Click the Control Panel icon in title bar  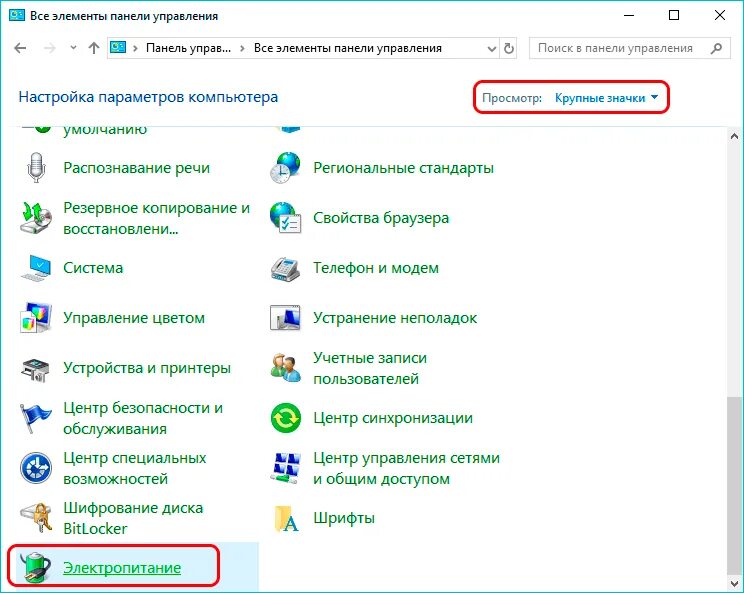coord(17,15)
